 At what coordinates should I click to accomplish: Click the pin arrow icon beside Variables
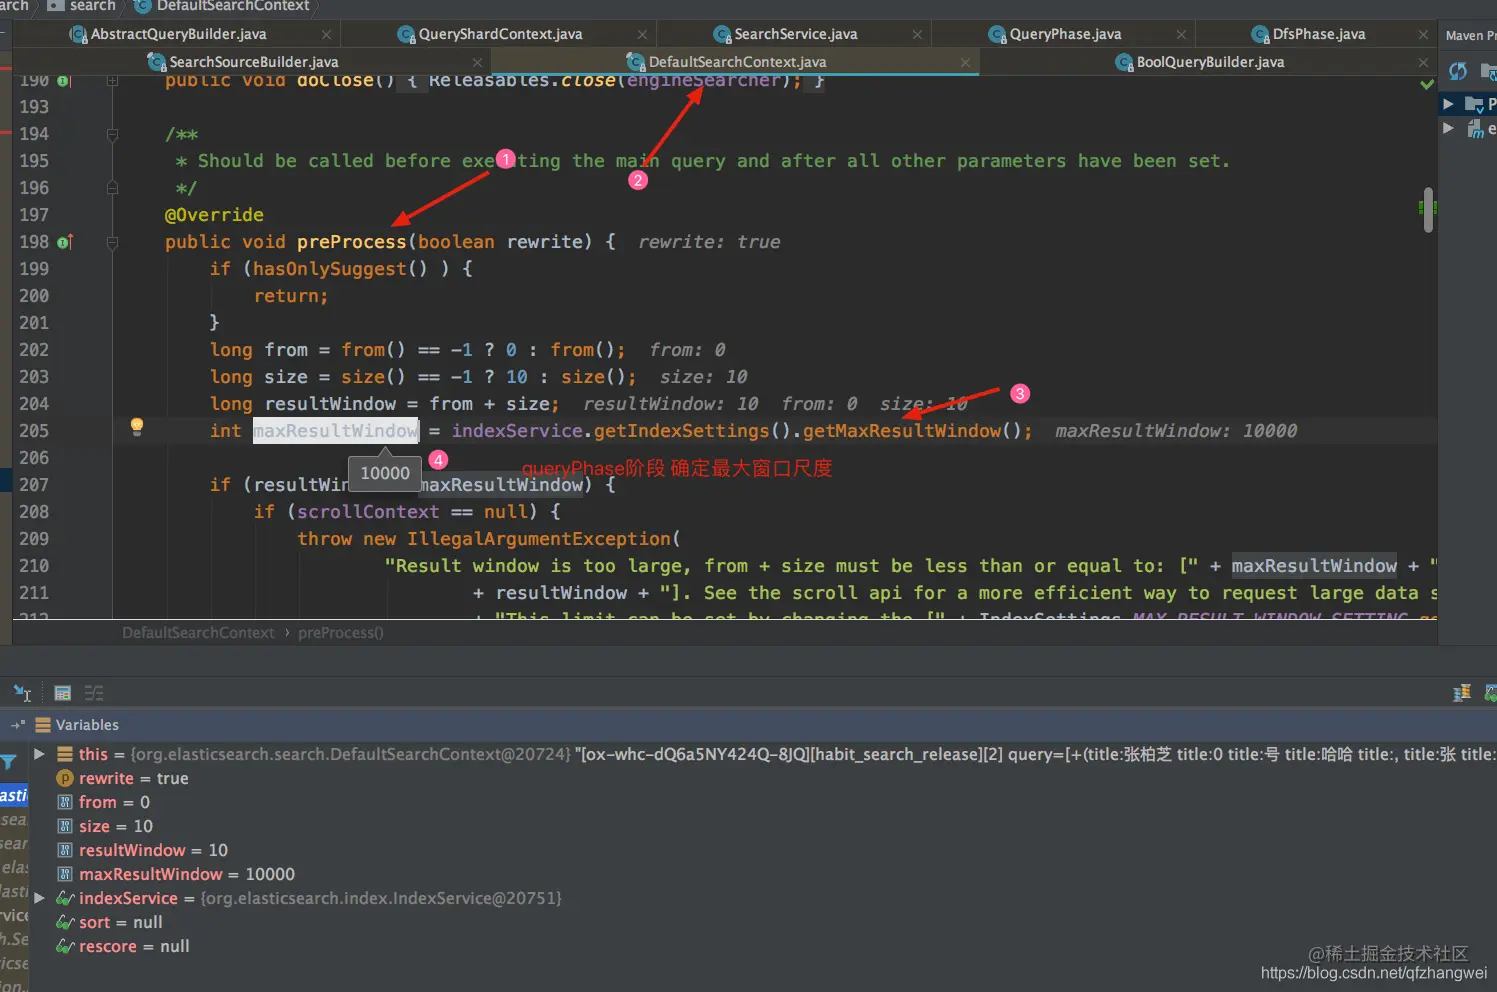18,725
